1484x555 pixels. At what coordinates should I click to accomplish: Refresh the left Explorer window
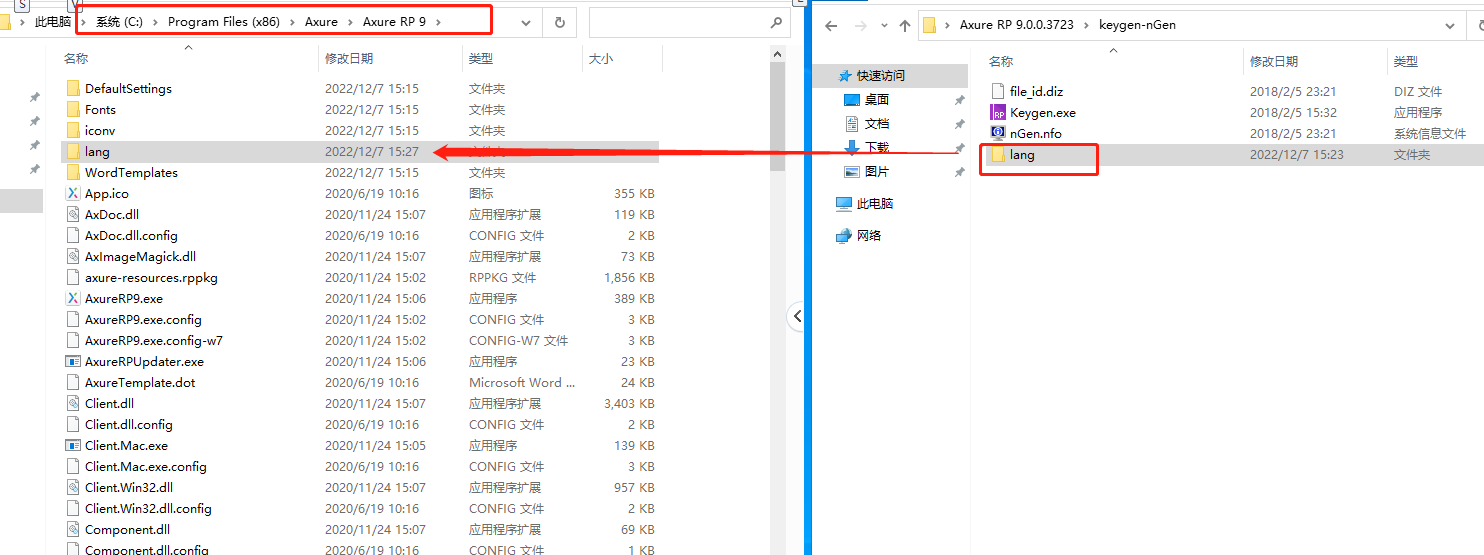point(559,22)
